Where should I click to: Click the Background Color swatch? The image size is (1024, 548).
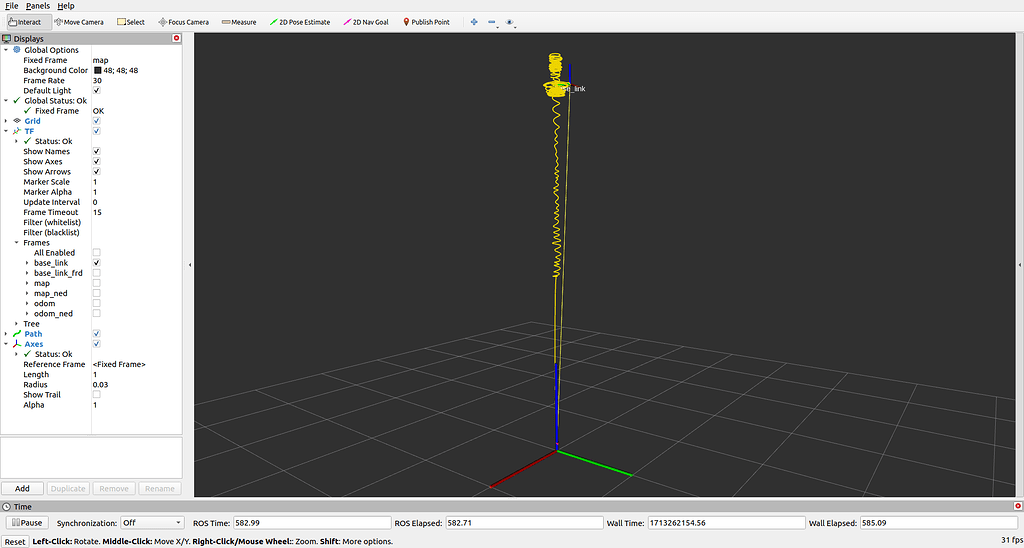point(97,70)
